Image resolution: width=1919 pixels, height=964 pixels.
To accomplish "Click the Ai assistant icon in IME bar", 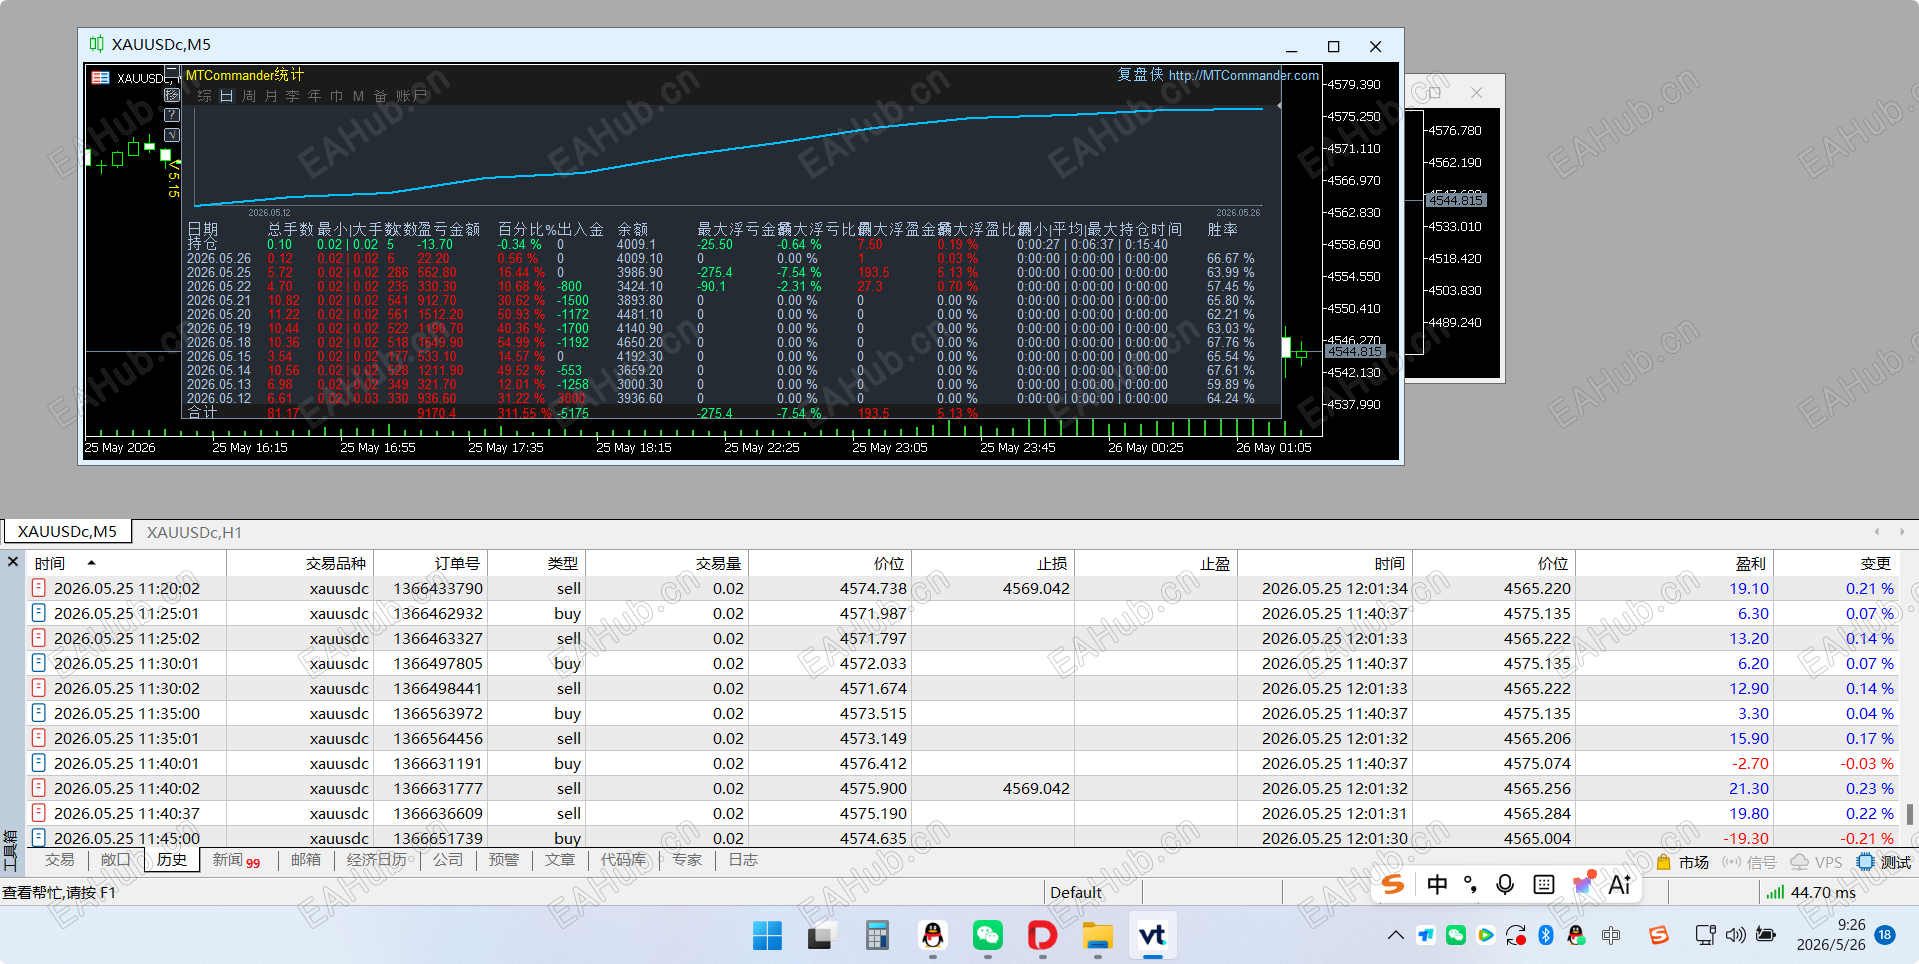I will [1620, 884].
